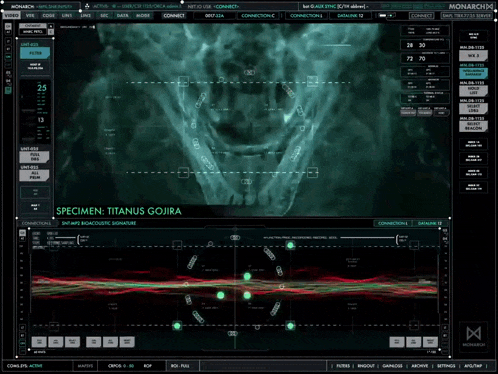This screenshot has width=498, height=374.
Task: Click the value 72 70 readout box
Action: pyautogui.click(x=425, y=58)
